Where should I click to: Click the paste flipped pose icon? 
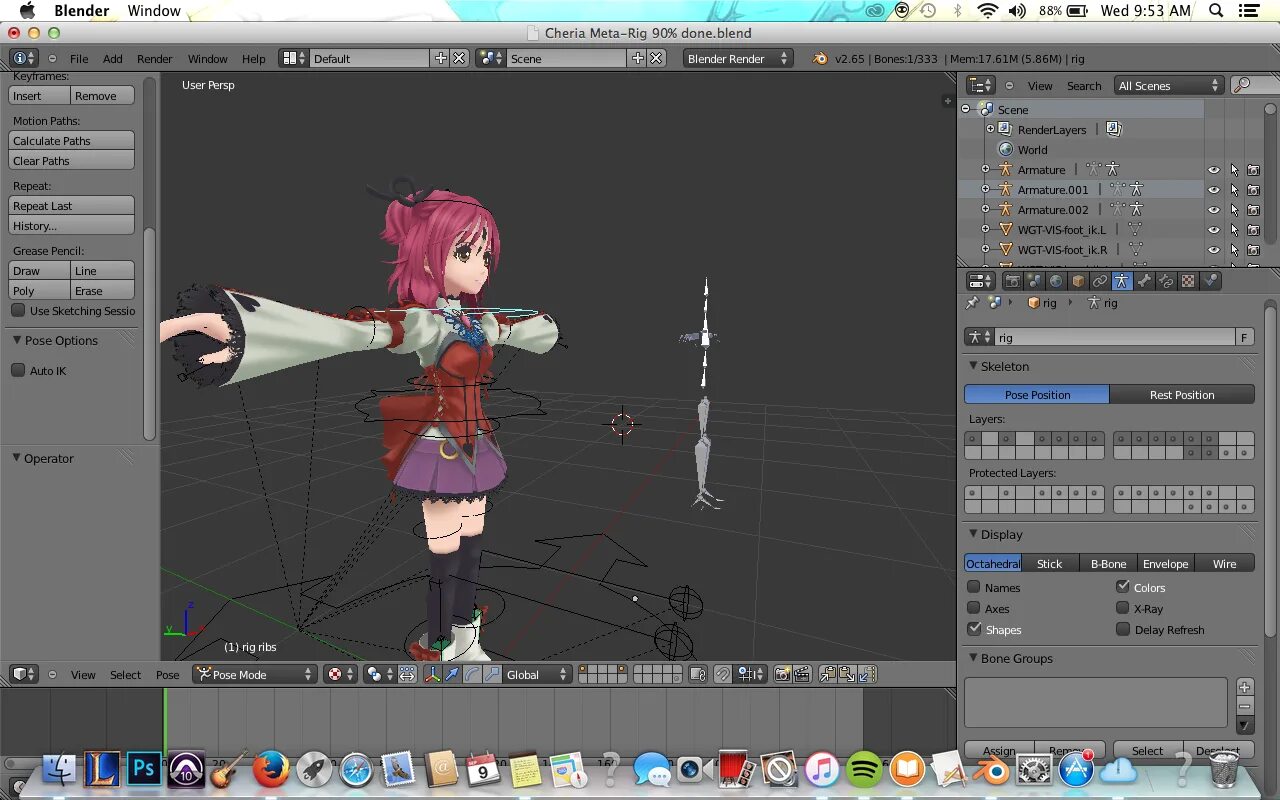[x=865, y=675]
